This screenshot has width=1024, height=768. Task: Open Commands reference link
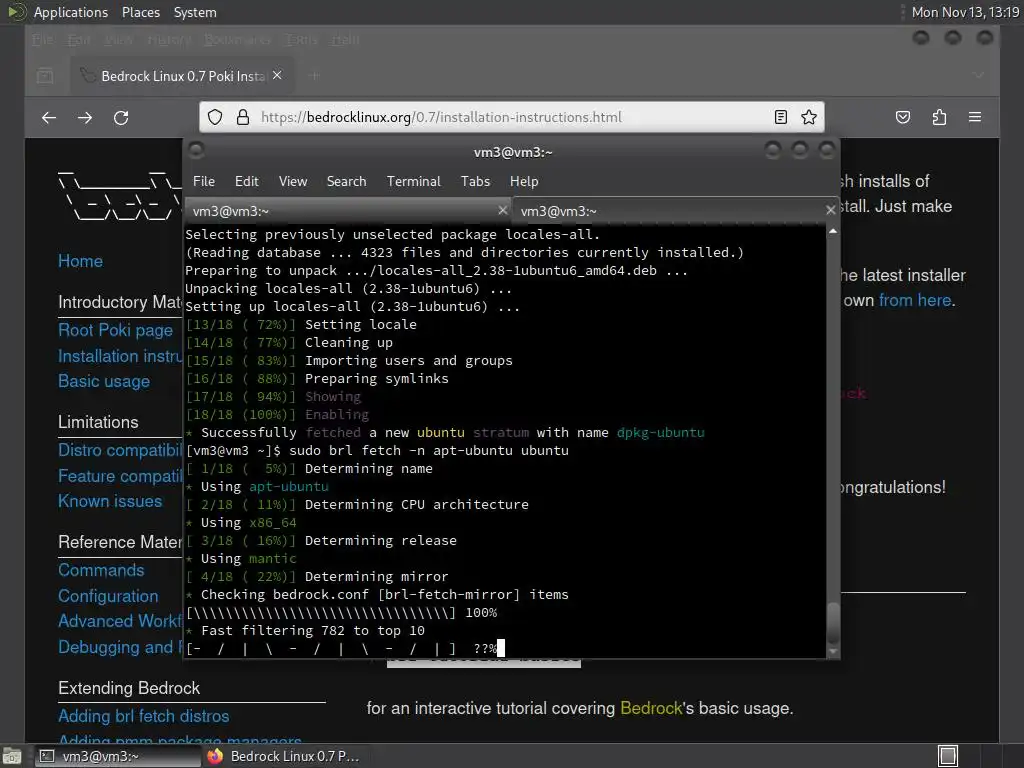click(x=101, y=570)
